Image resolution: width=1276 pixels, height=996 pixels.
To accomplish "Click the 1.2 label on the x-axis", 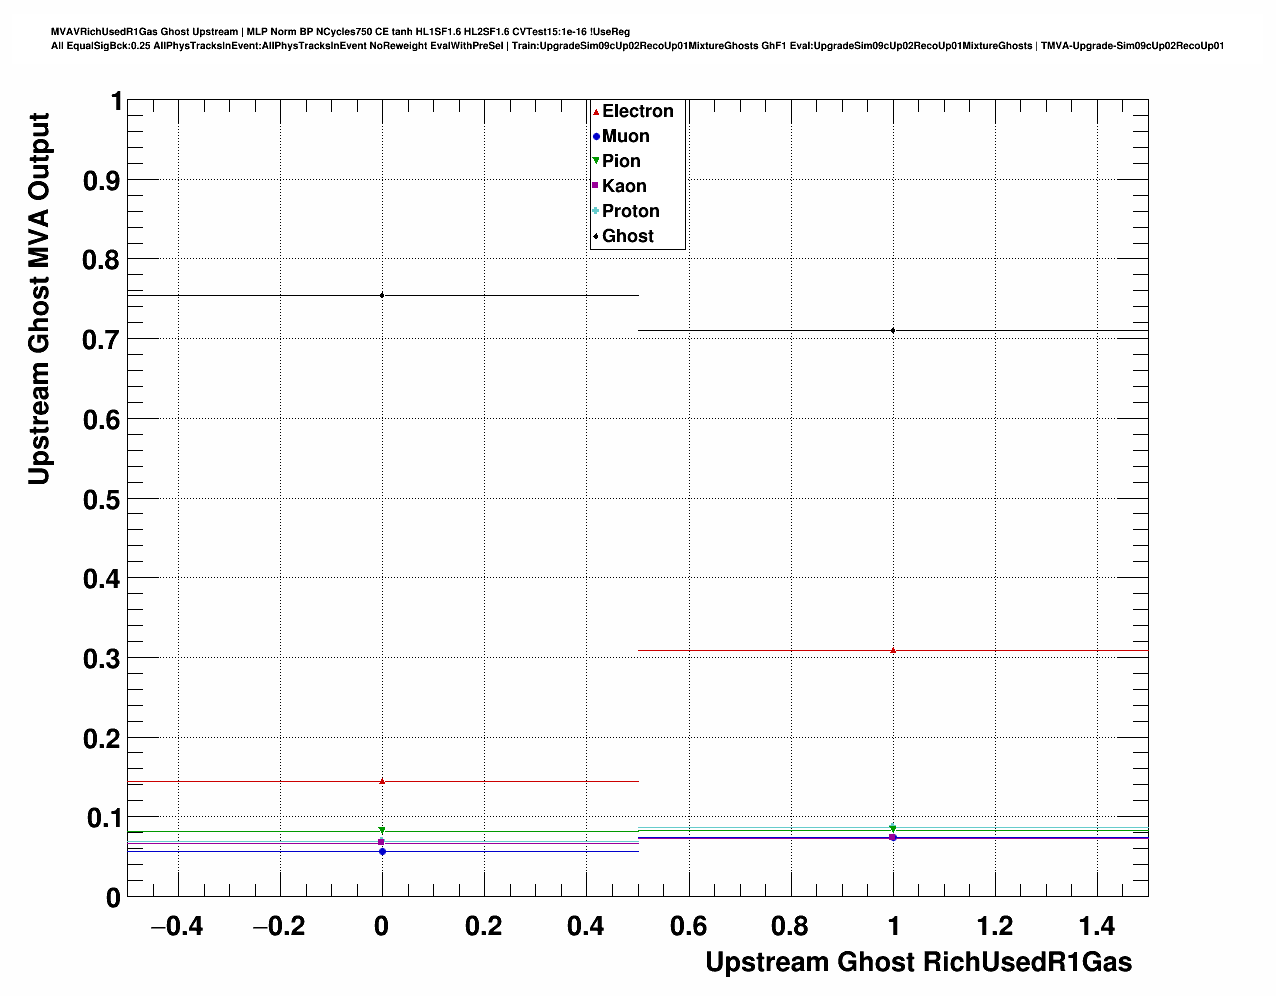I will pyautogui.click(x=995, y=927).
